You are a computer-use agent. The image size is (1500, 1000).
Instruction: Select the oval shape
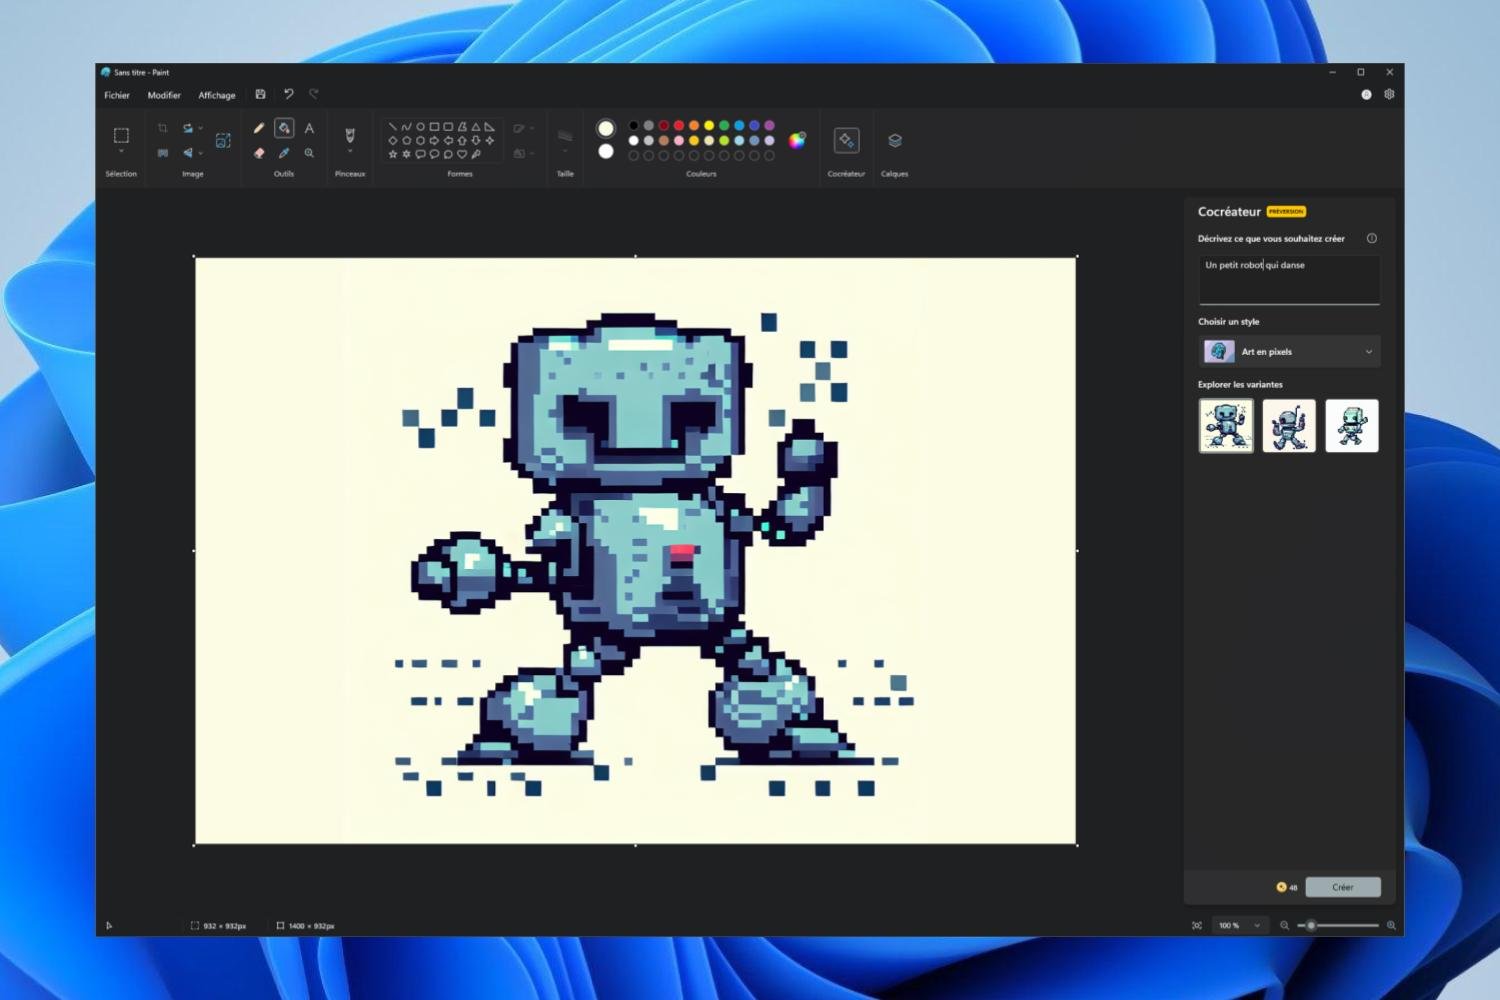[420, 127]
